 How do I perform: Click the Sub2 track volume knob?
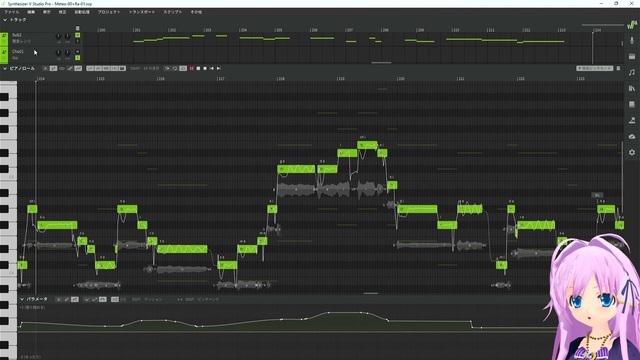coord(58,36)
